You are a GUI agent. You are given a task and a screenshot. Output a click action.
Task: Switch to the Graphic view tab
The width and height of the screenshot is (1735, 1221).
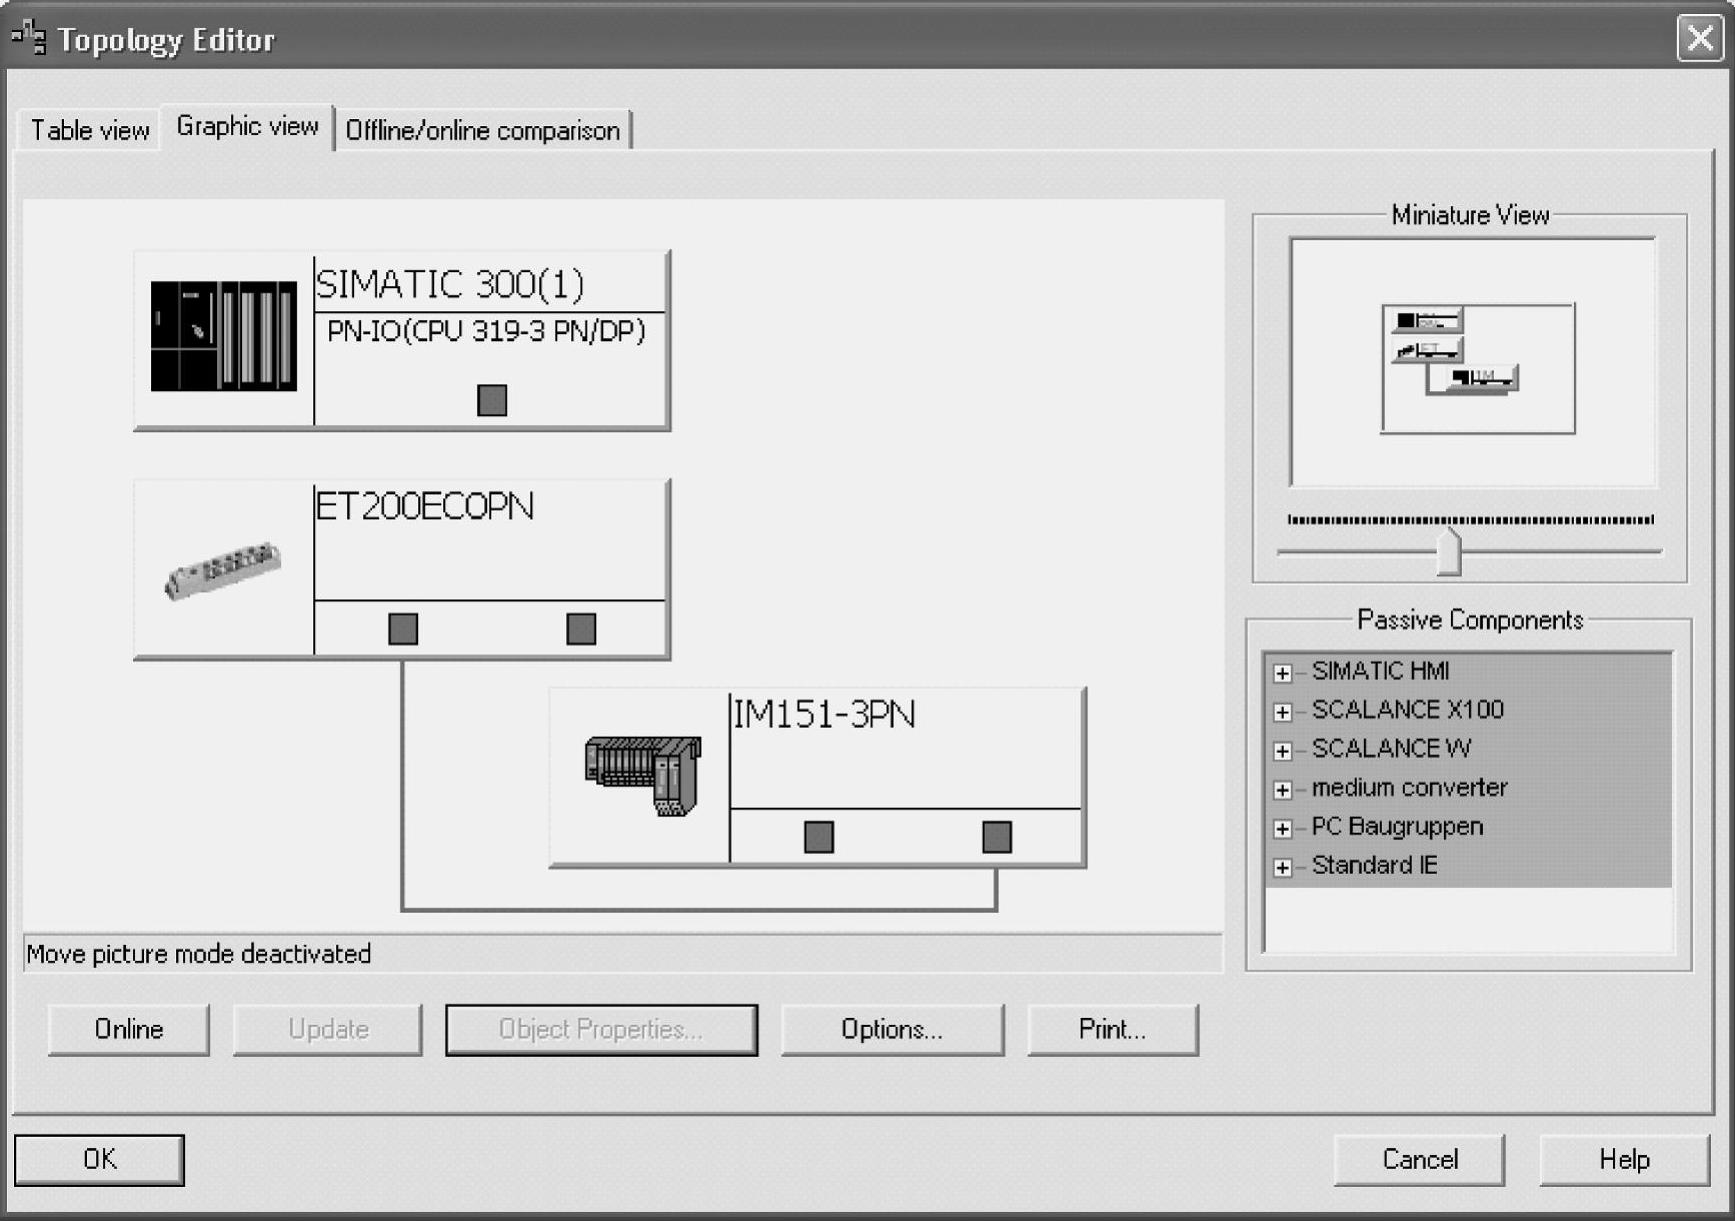pos(247,127)
